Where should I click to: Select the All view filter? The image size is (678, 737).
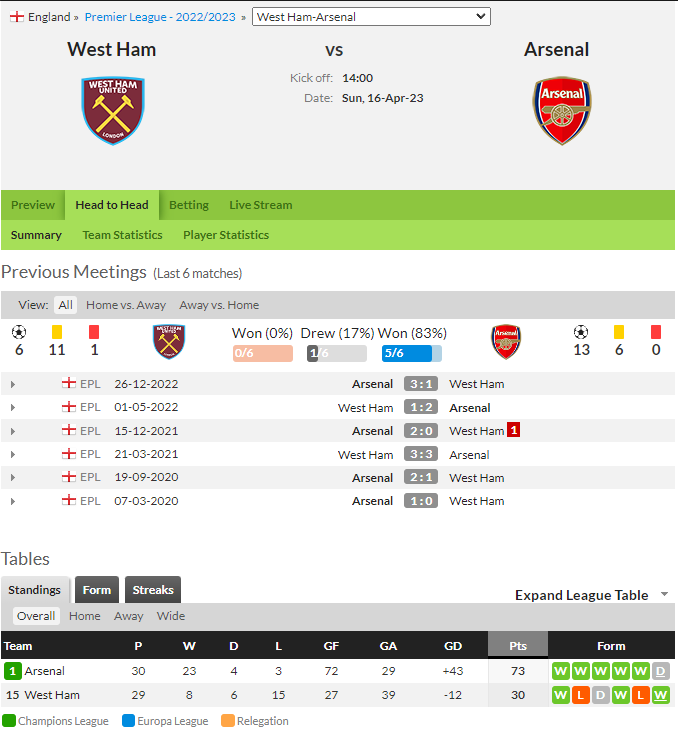click(x=65, y=305)
